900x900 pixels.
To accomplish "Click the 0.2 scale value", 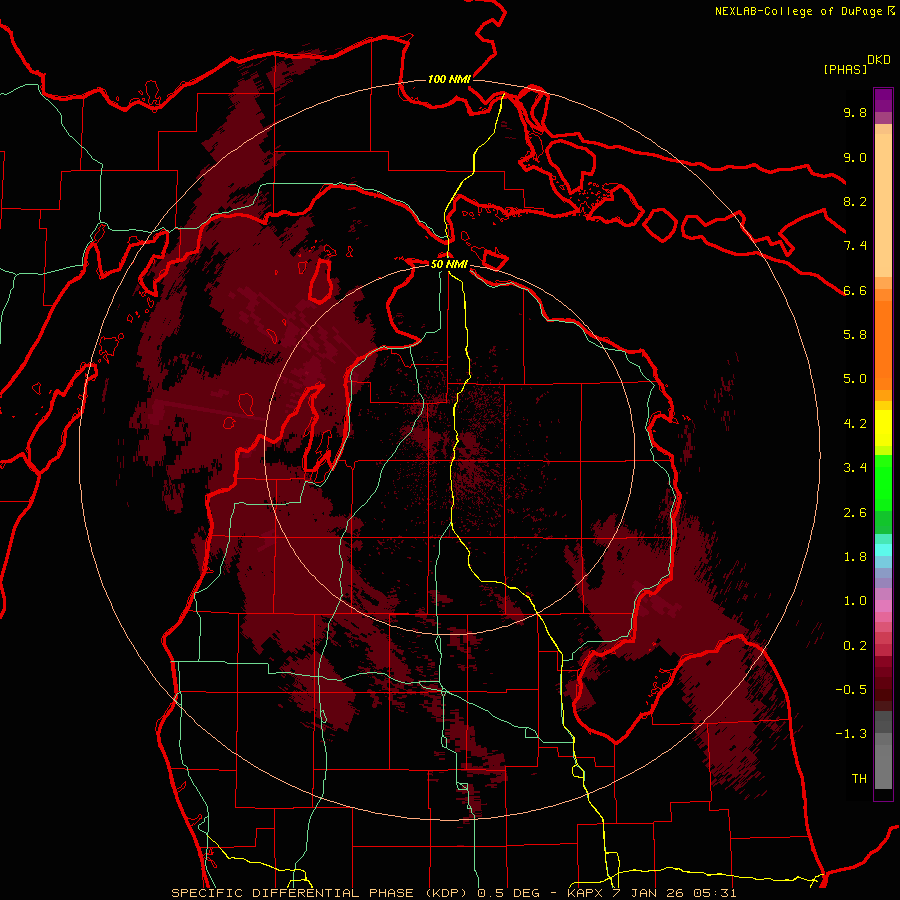I will [855, 646].
